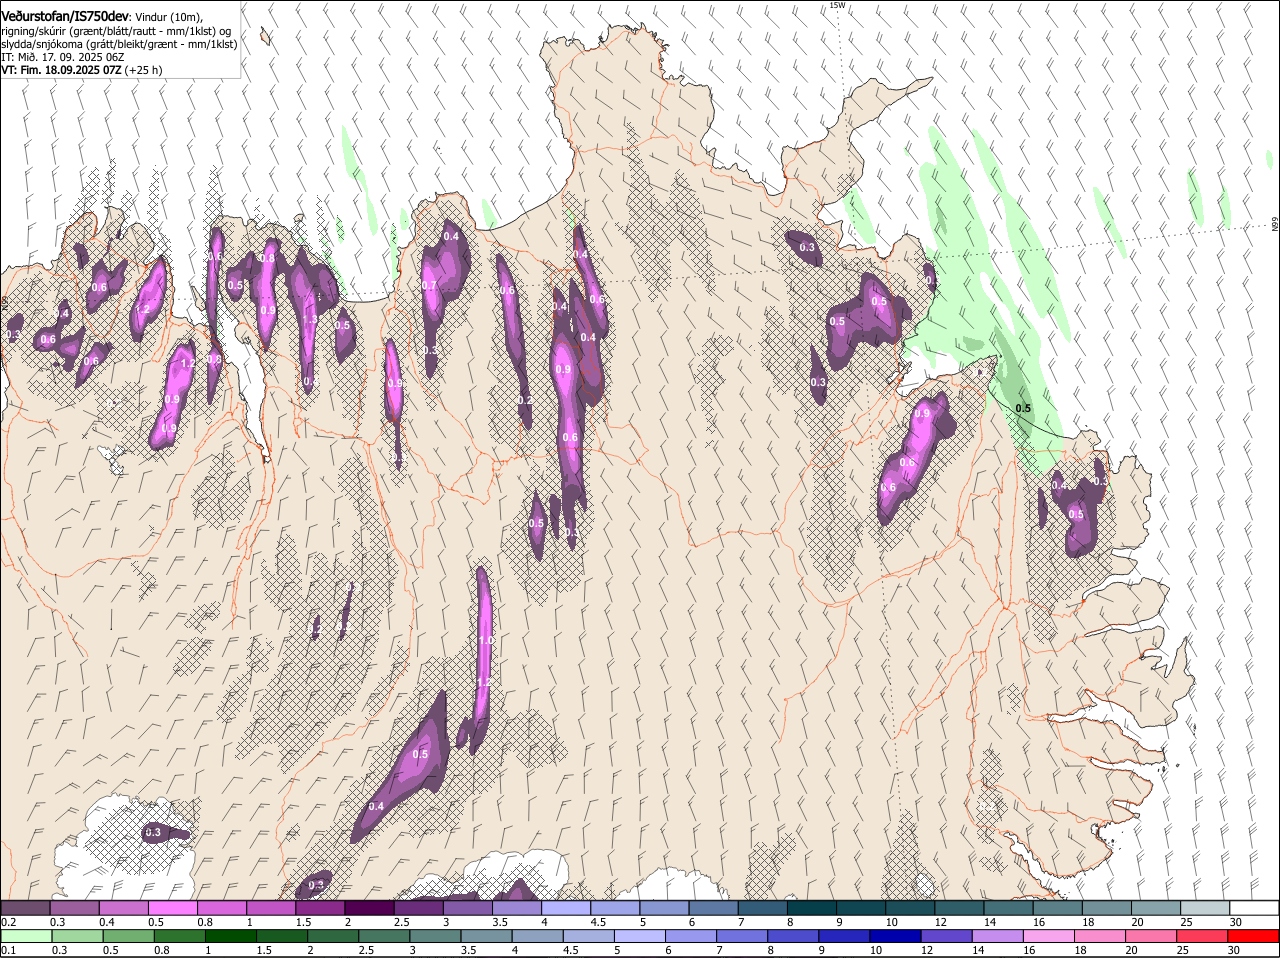Click the black '0.5' rain contour label
1280x958 pixels.
pyautogui.click(x=1023, y=408)
